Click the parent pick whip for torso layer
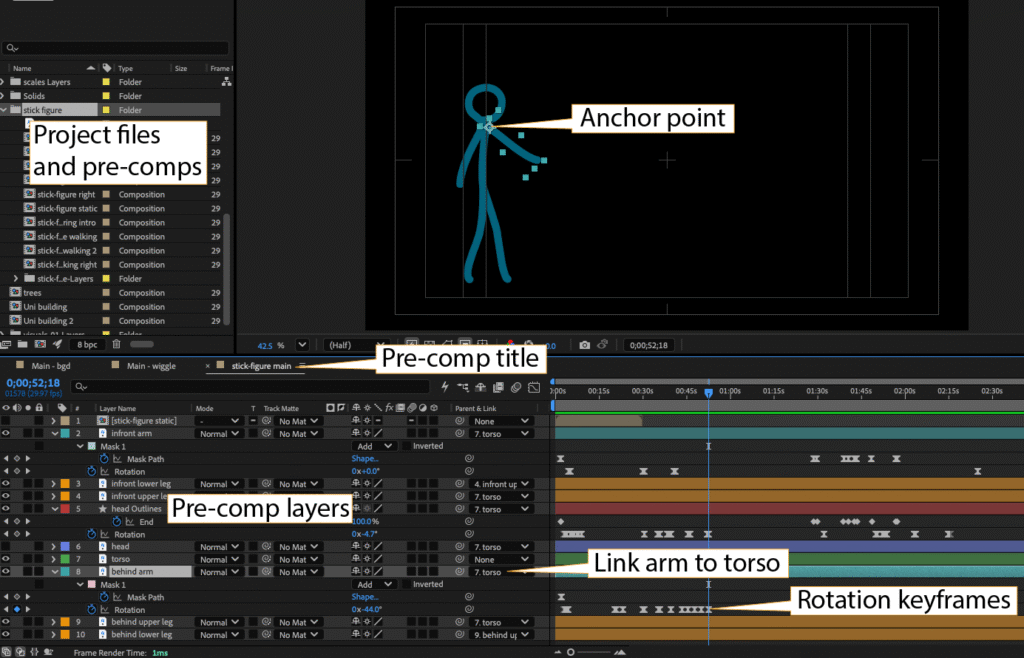The height and width of the screenshot is (658, 1024). [461, 559]
